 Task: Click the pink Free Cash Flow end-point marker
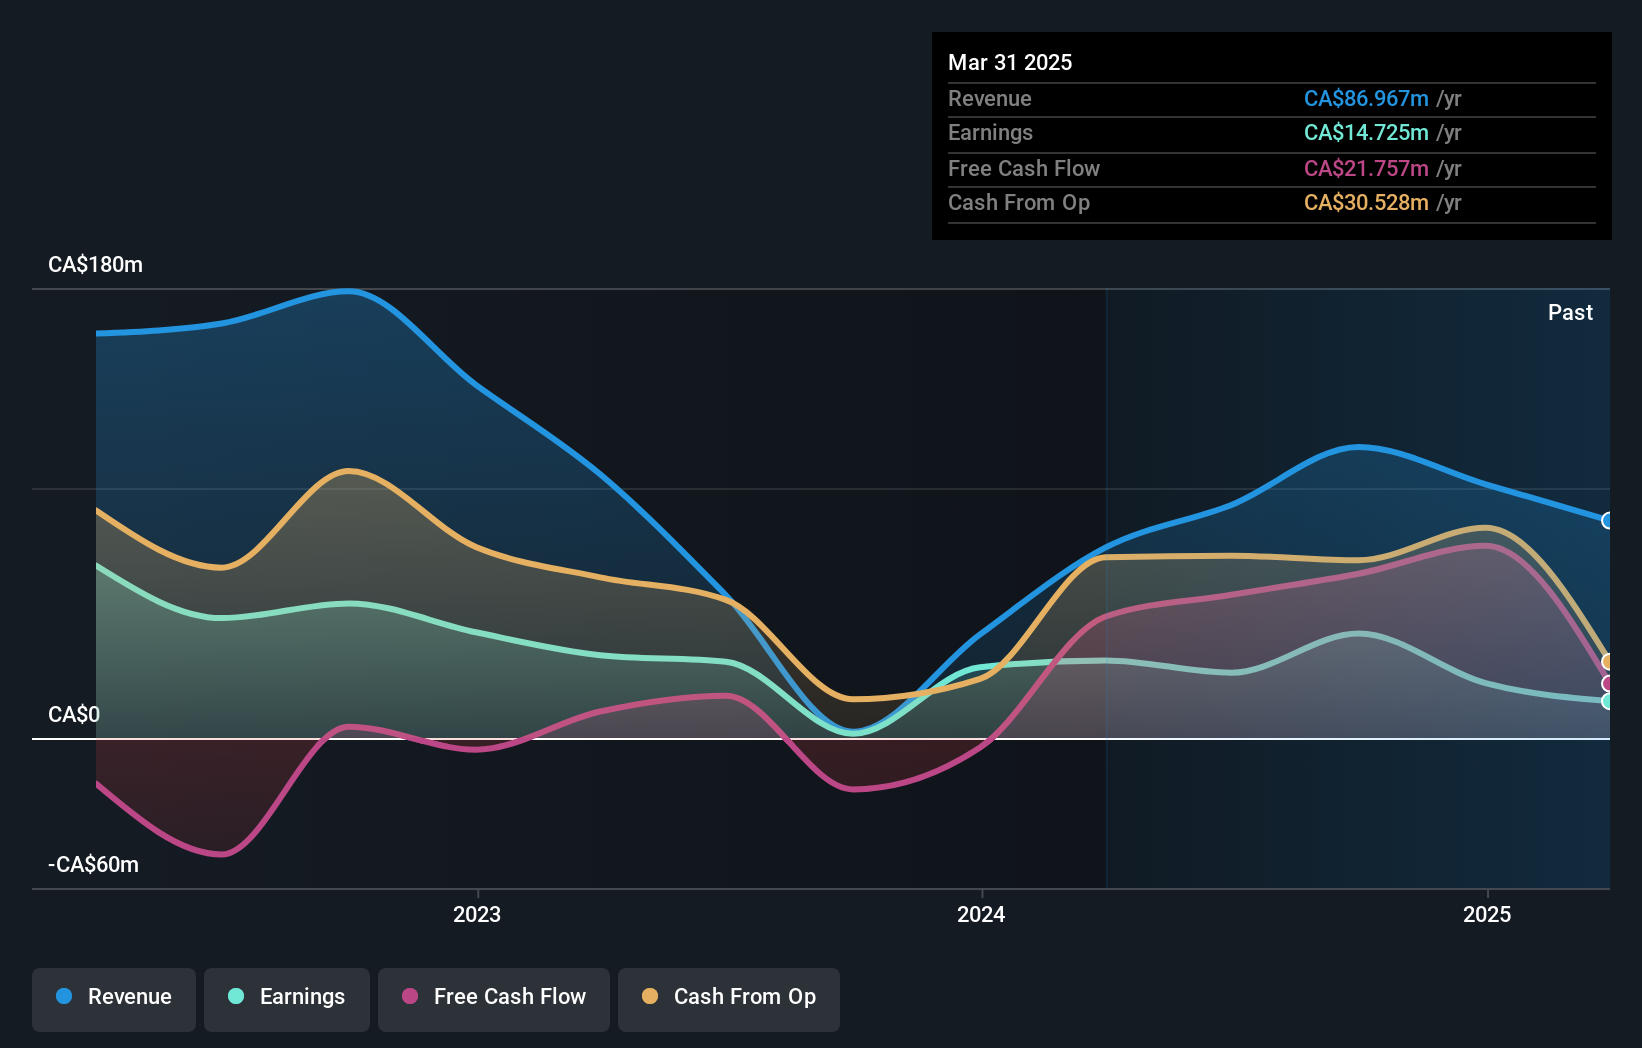[1608, 684]
